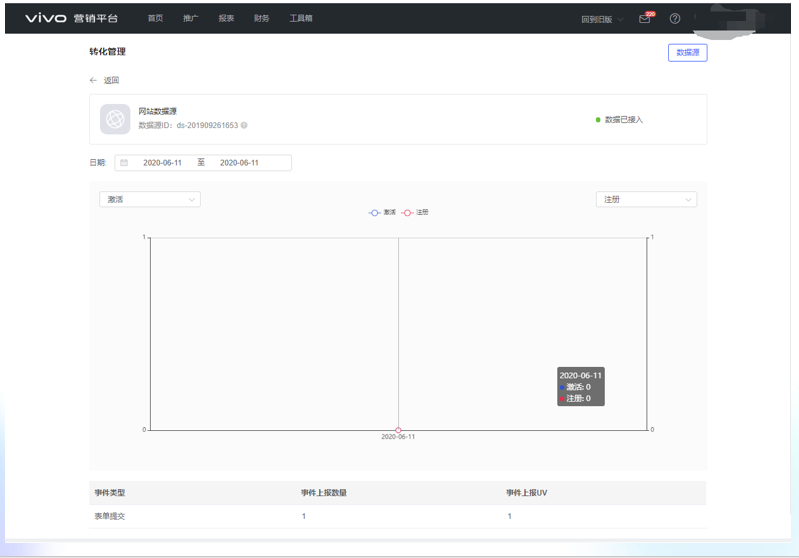Viewport: 799px width, 558px height.
Task: Click the 事件类型 column header
Action: click(x=110, y=493)
